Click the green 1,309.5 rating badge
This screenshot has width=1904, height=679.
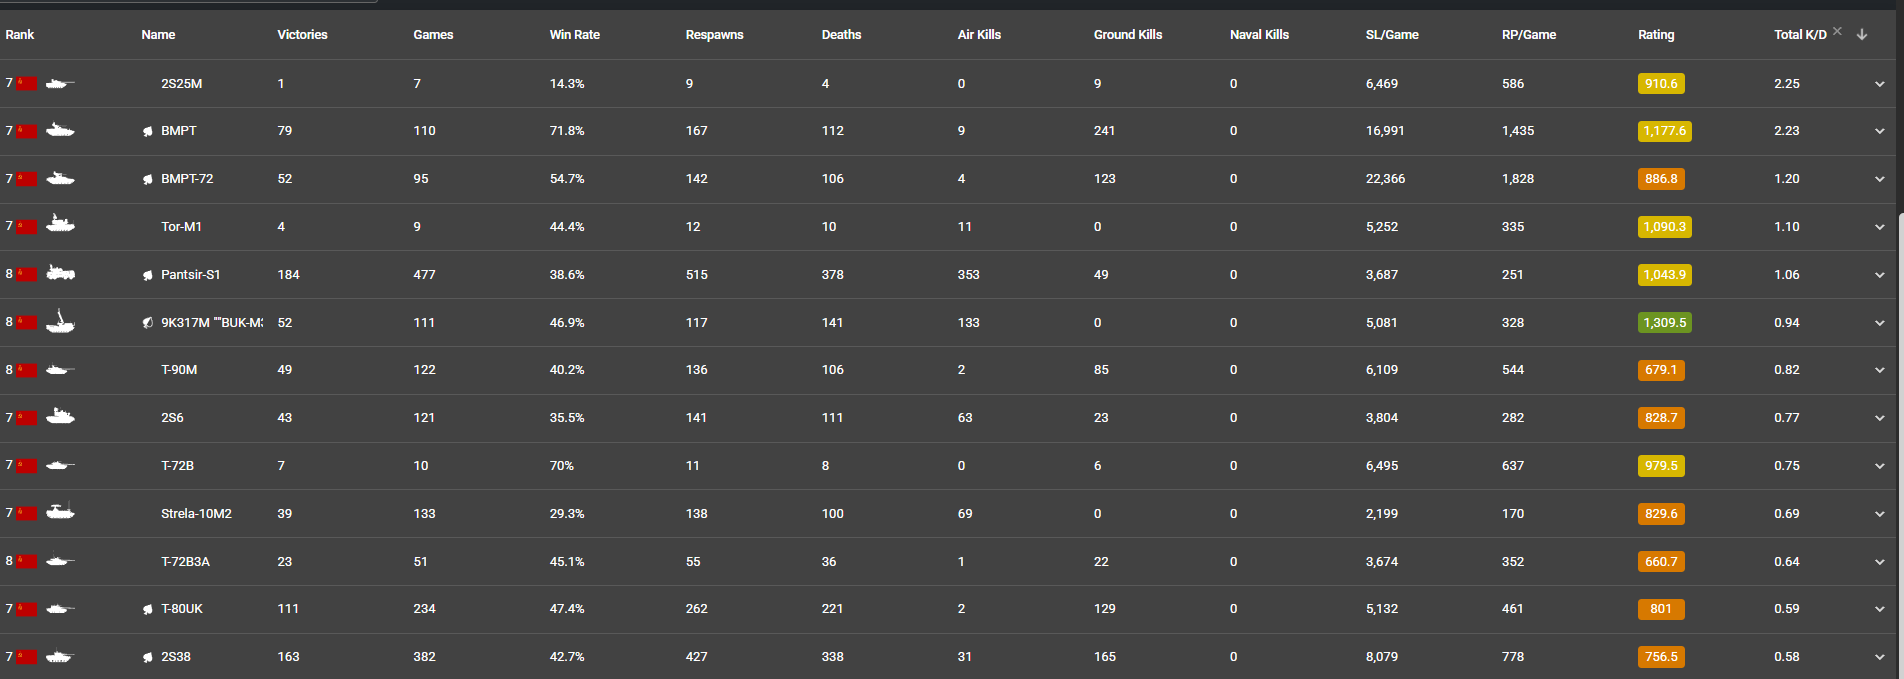(x=1664, y=323)
